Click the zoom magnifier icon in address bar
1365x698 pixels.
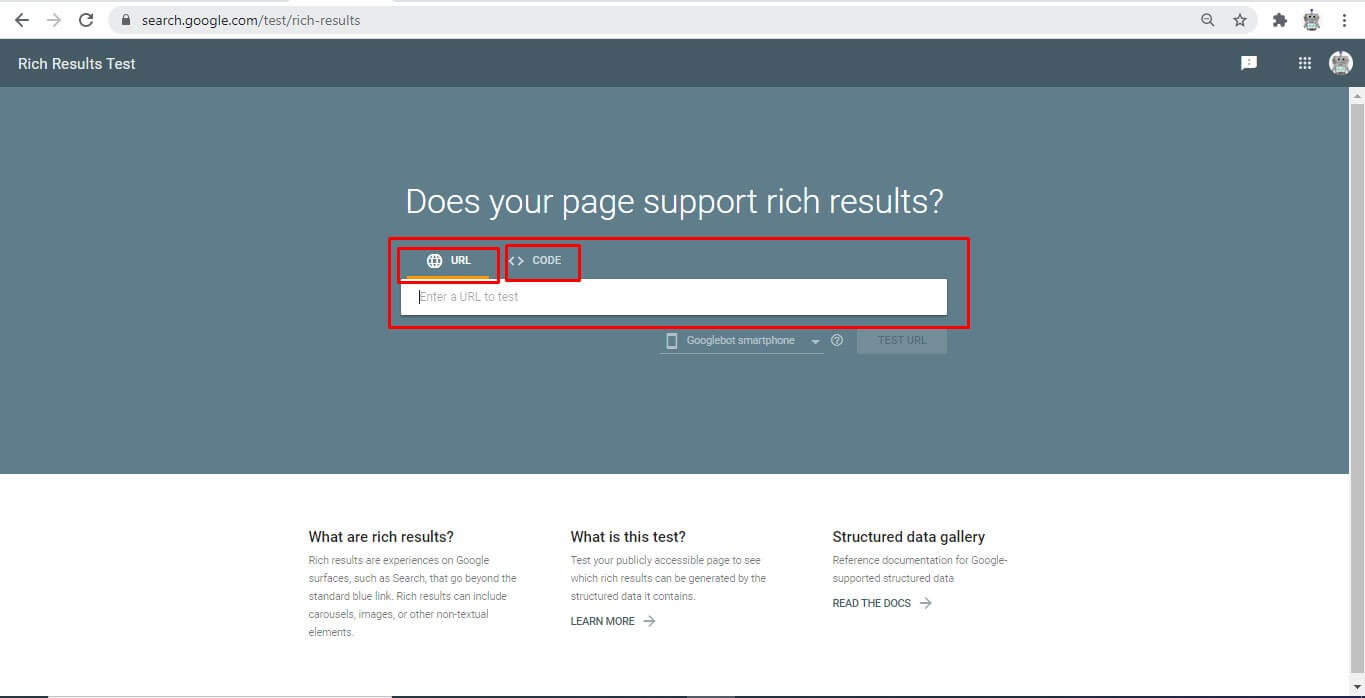tap(1208, 20)
